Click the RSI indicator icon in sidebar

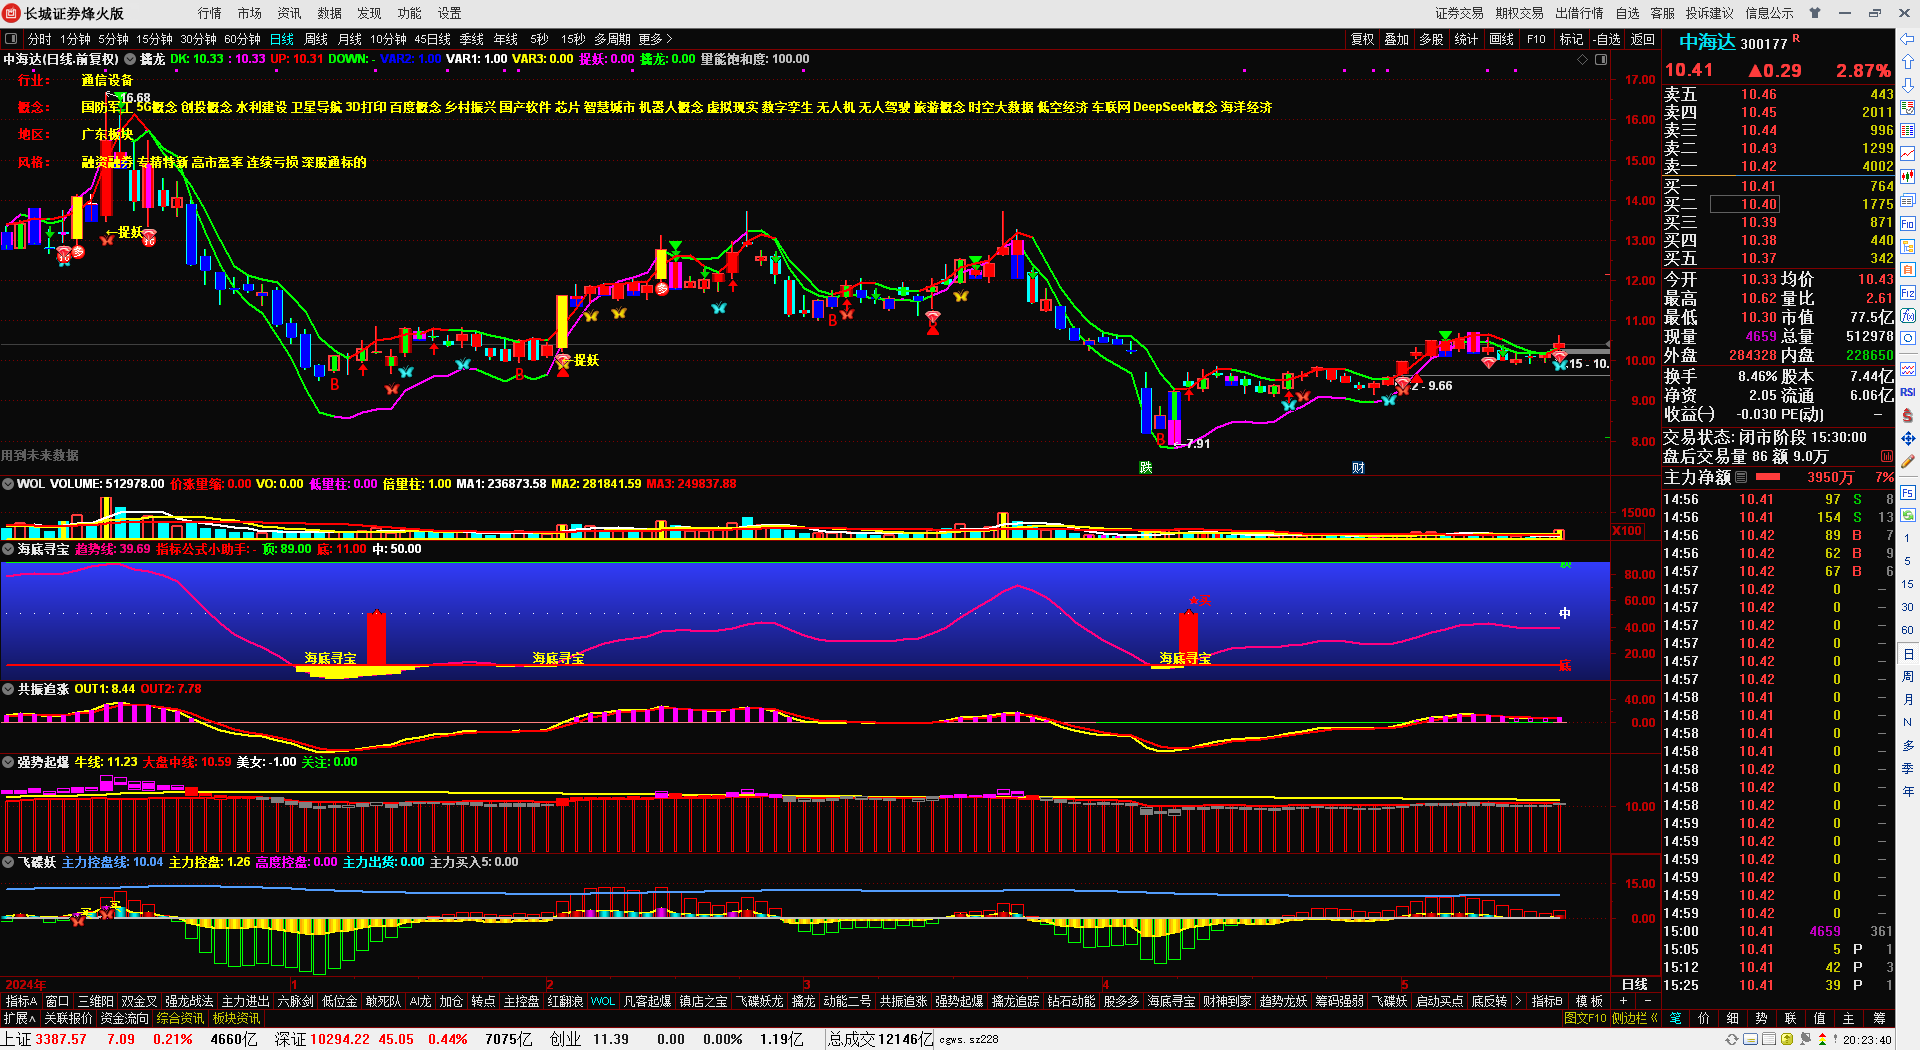point(1908,392)
